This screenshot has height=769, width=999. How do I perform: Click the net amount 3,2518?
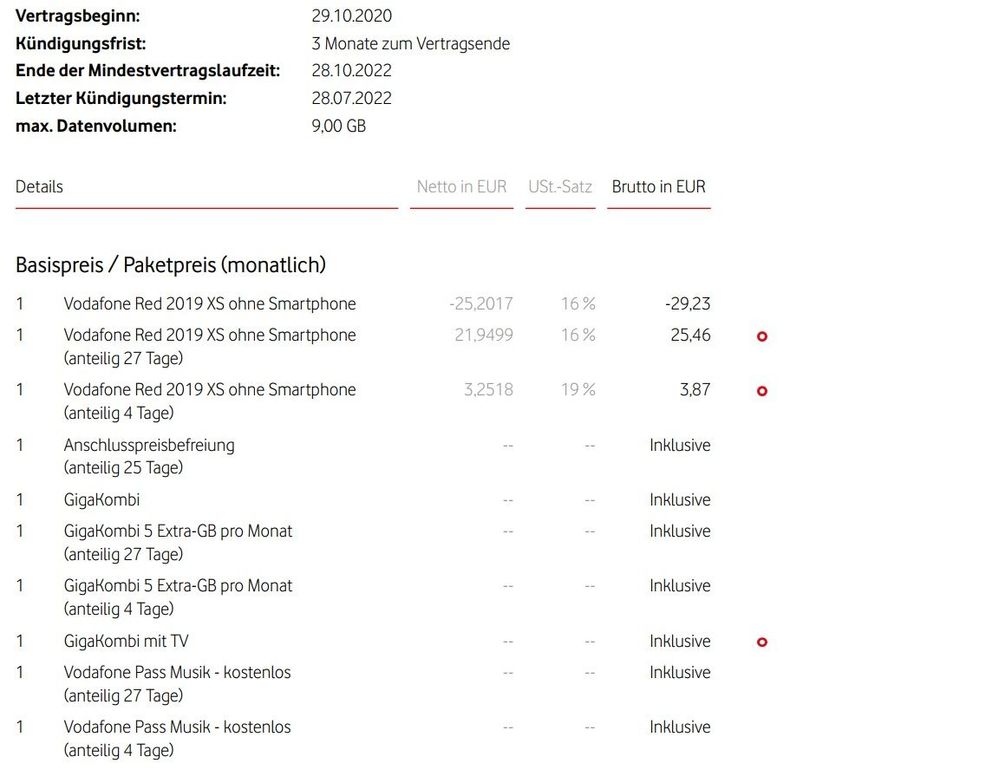[x=488, y=390]
